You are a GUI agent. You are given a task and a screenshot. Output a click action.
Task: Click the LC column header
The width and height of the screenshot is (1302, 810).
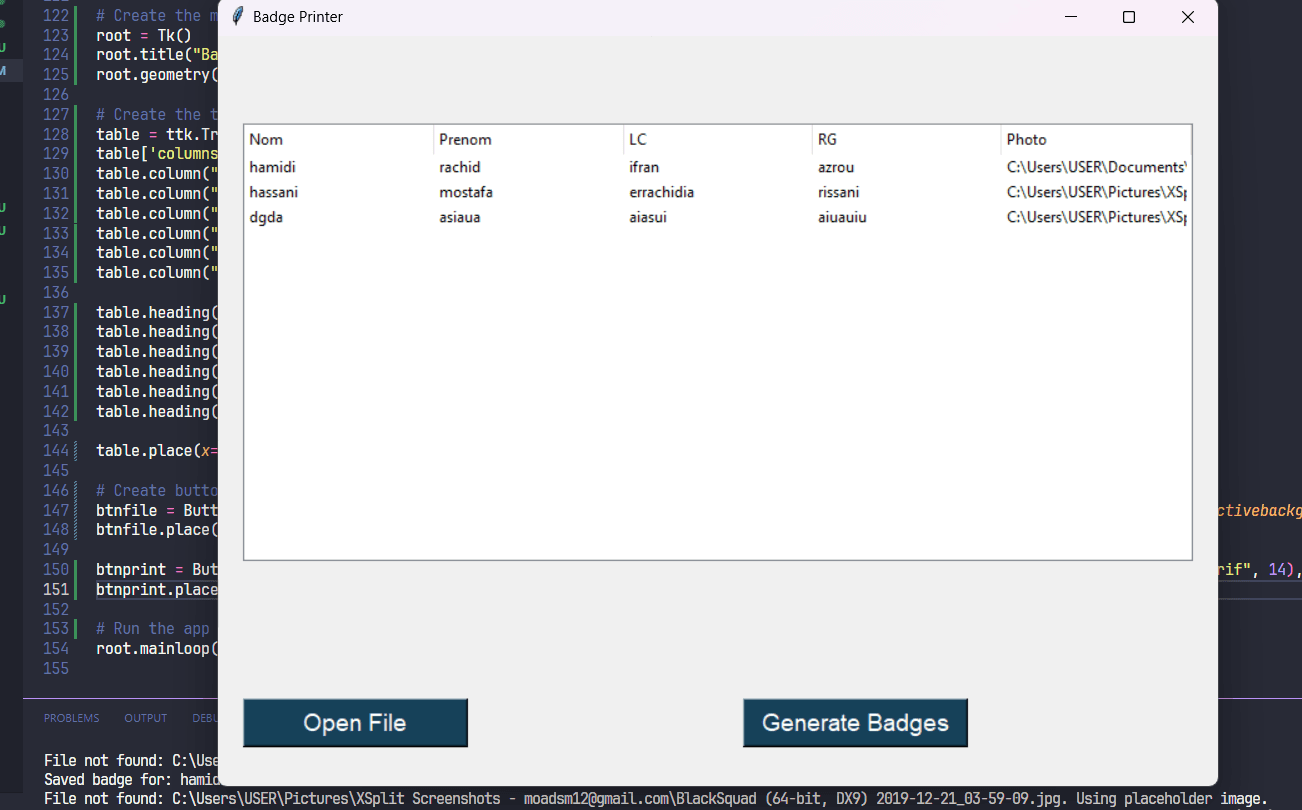click(x=637, y=139)
